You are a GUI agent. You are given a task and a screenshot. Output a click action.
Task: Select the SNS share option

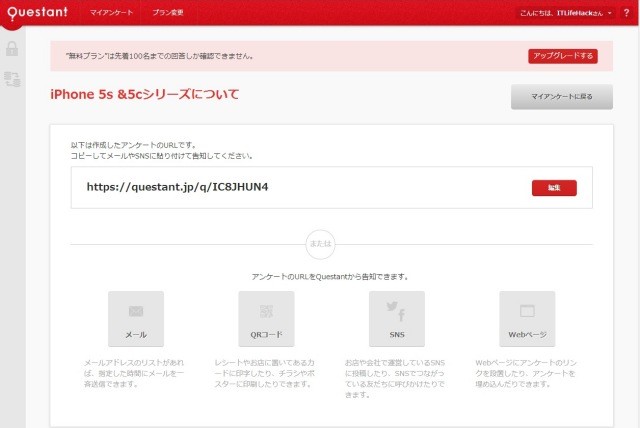397,319
